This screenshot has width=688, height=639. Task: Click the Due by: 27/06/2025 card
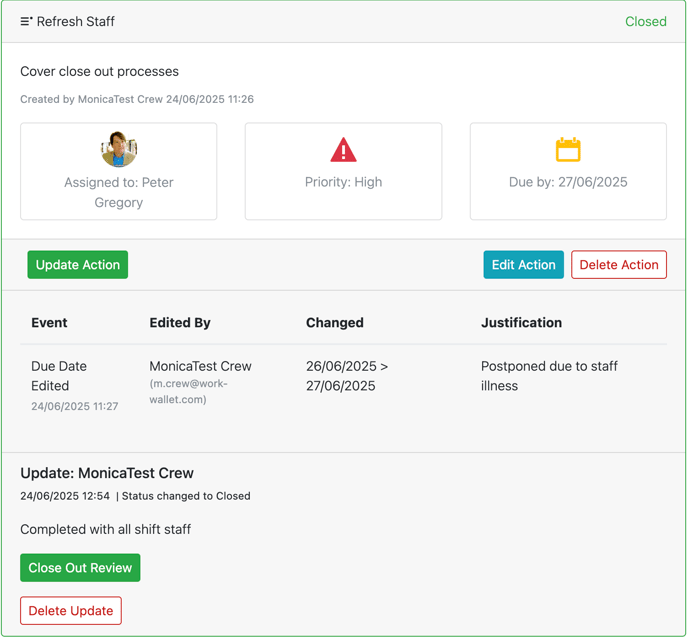pyautogui.click(x=568, y=171)
